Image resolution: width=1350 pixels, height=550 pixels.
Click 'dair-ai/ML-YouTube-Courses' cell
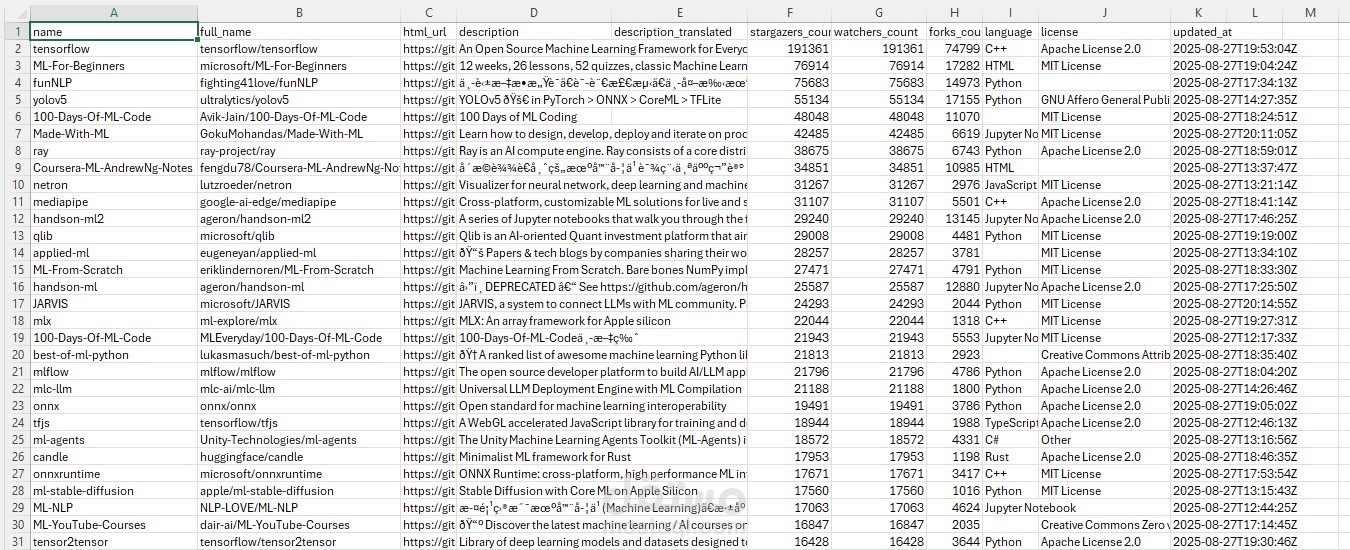pyautogui.click(x=299, y=525)
